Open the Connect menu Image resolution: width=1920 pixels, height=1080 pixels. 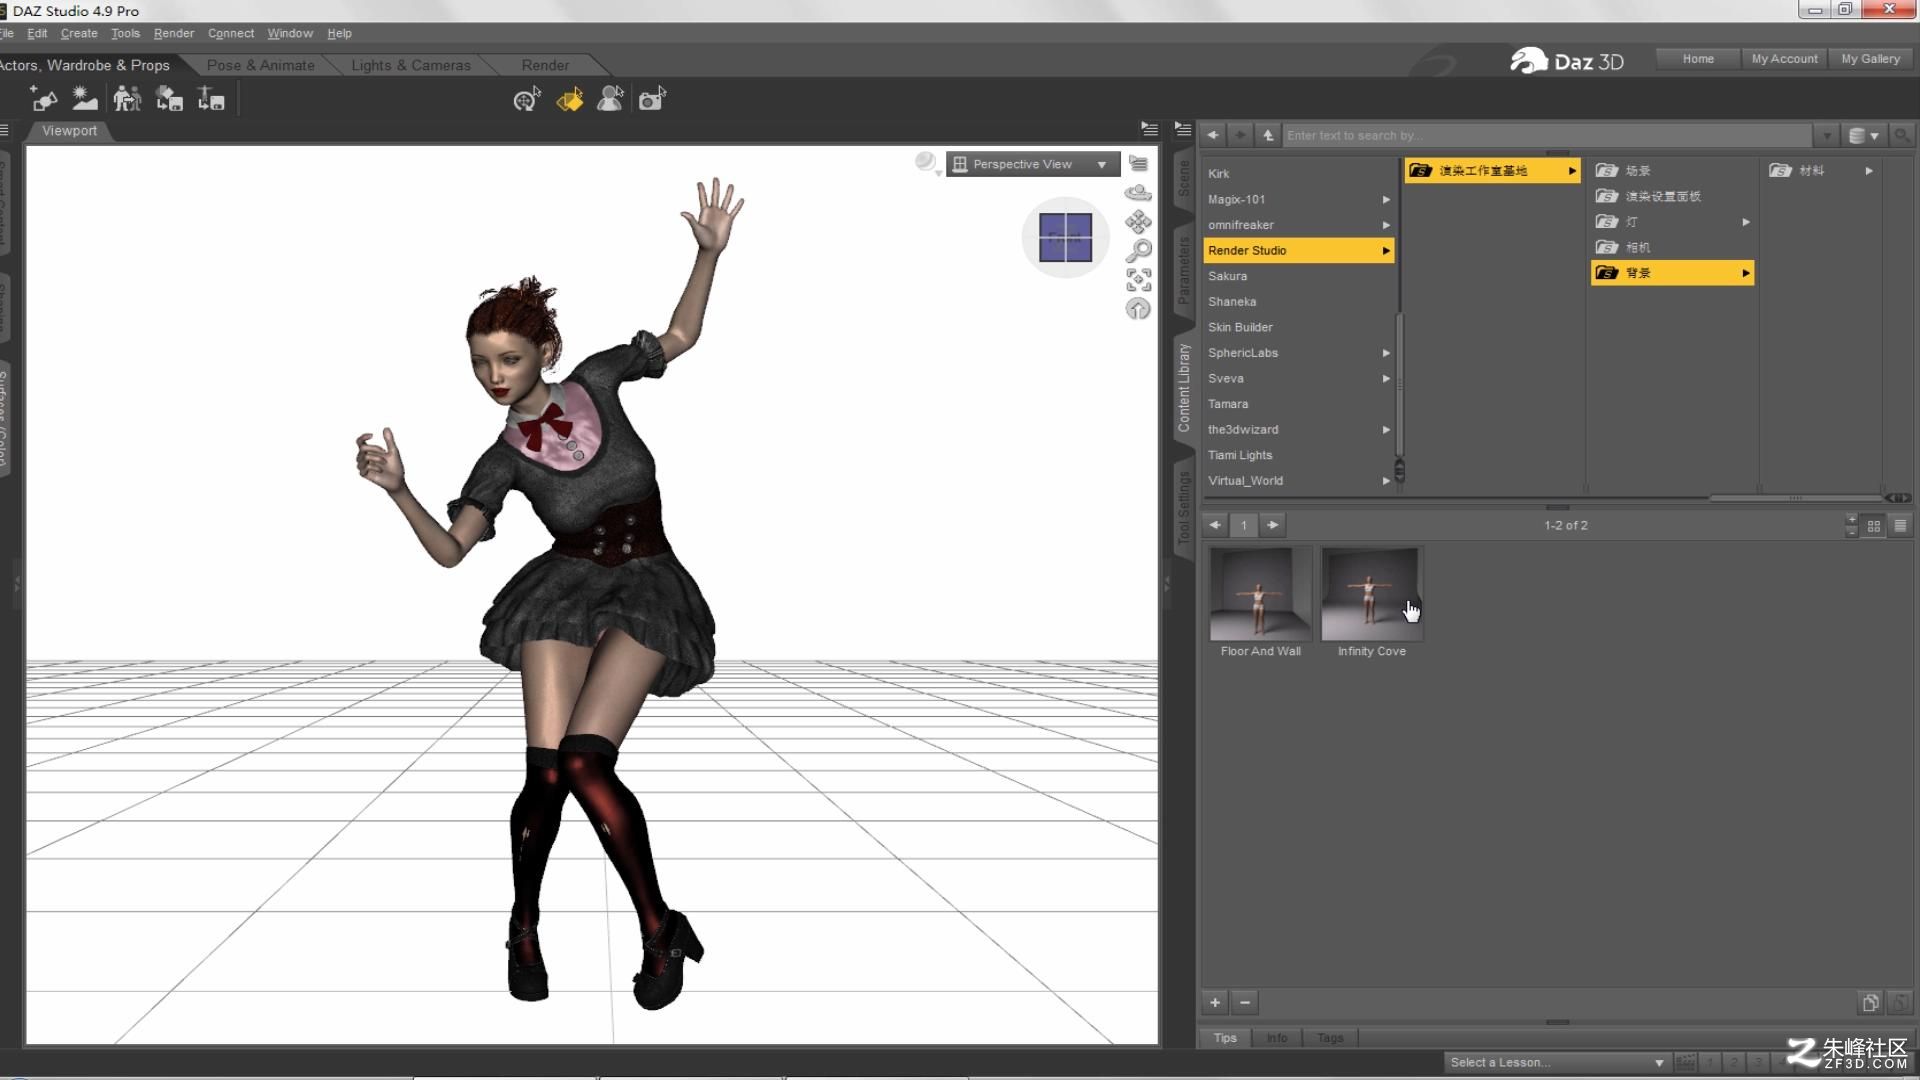pos(231,33)
